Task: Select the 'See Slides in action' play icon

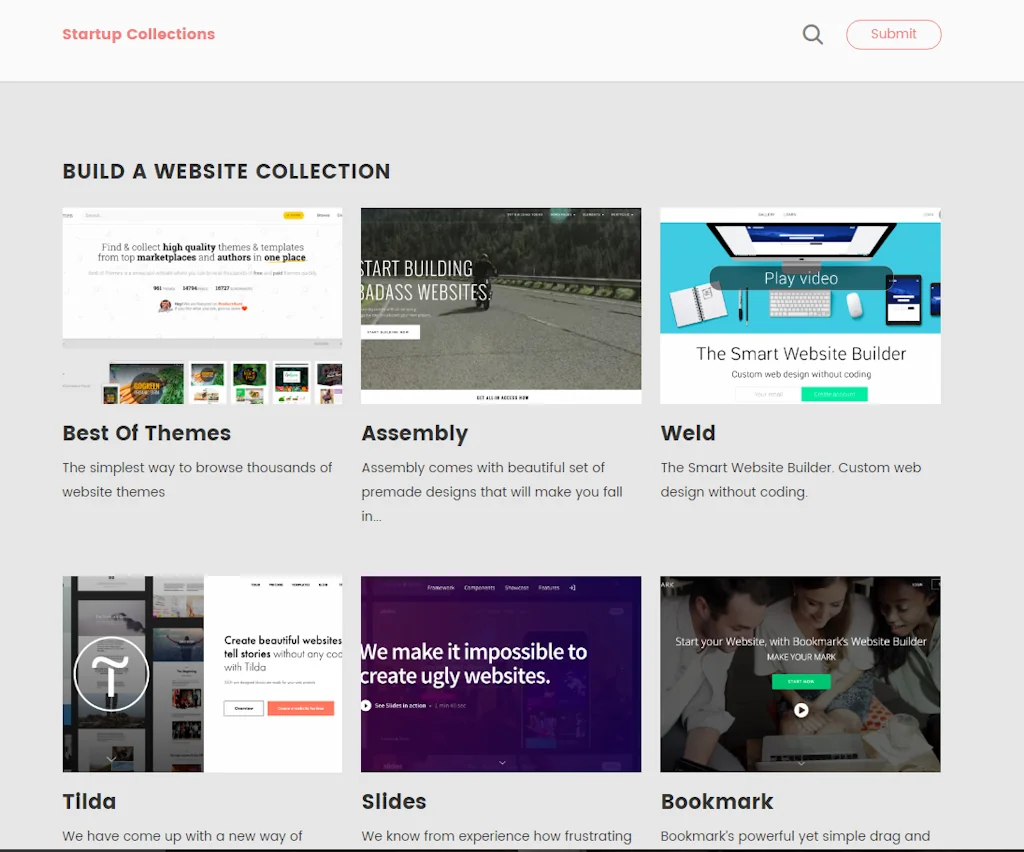Action: pos(366,705)
